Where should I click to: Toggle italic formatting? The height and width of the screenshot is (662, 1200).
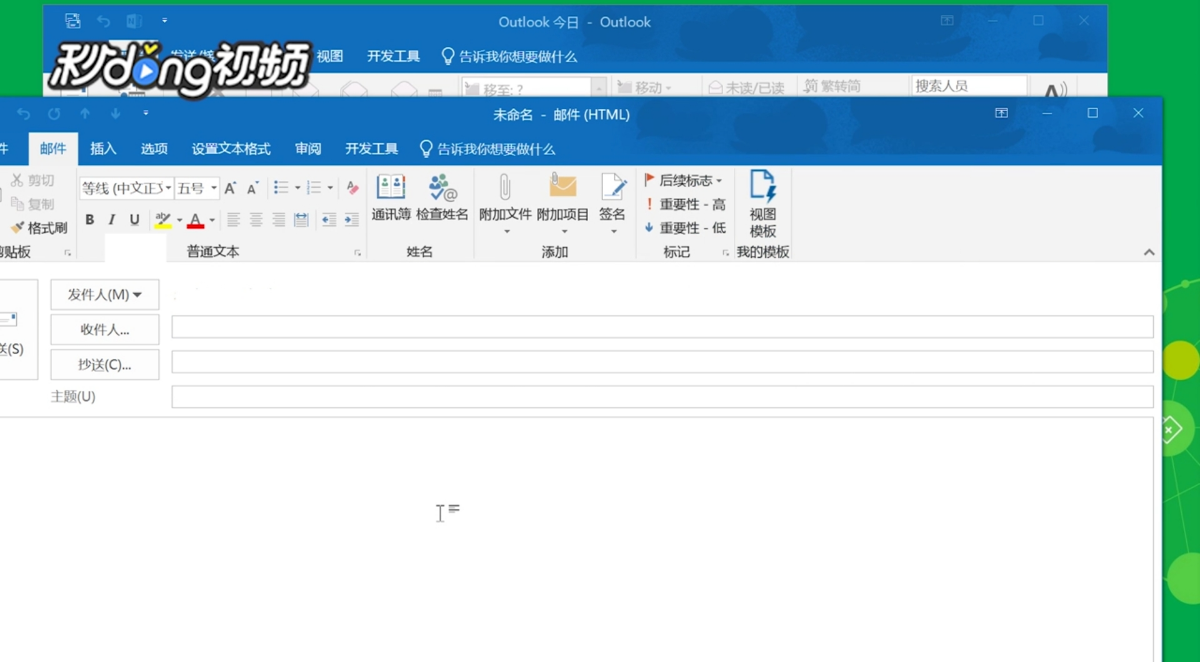pyautogui.click(x=112, y=220)
